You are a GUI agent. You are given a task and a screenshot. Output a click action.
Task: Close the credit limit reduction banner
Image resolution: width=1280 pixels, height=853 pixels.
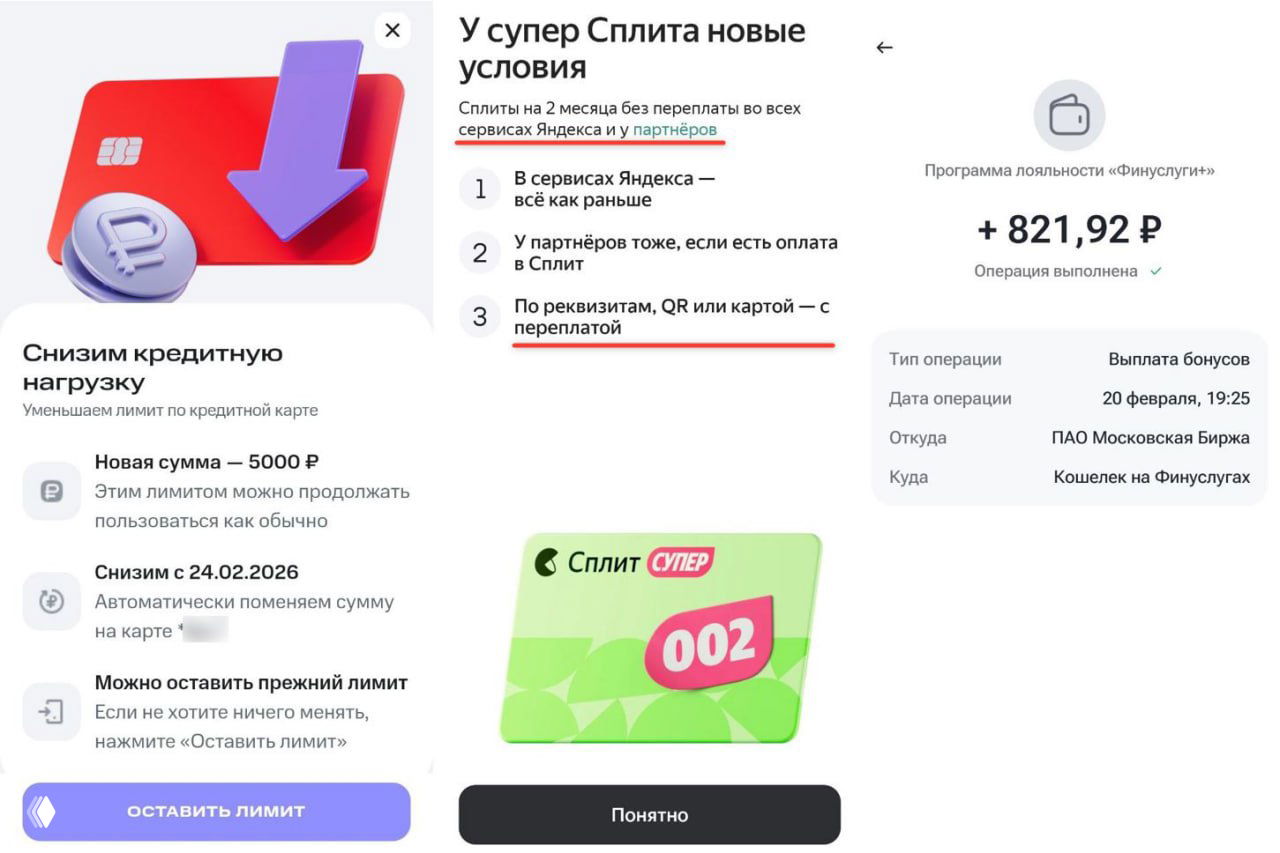click(391, 30)
